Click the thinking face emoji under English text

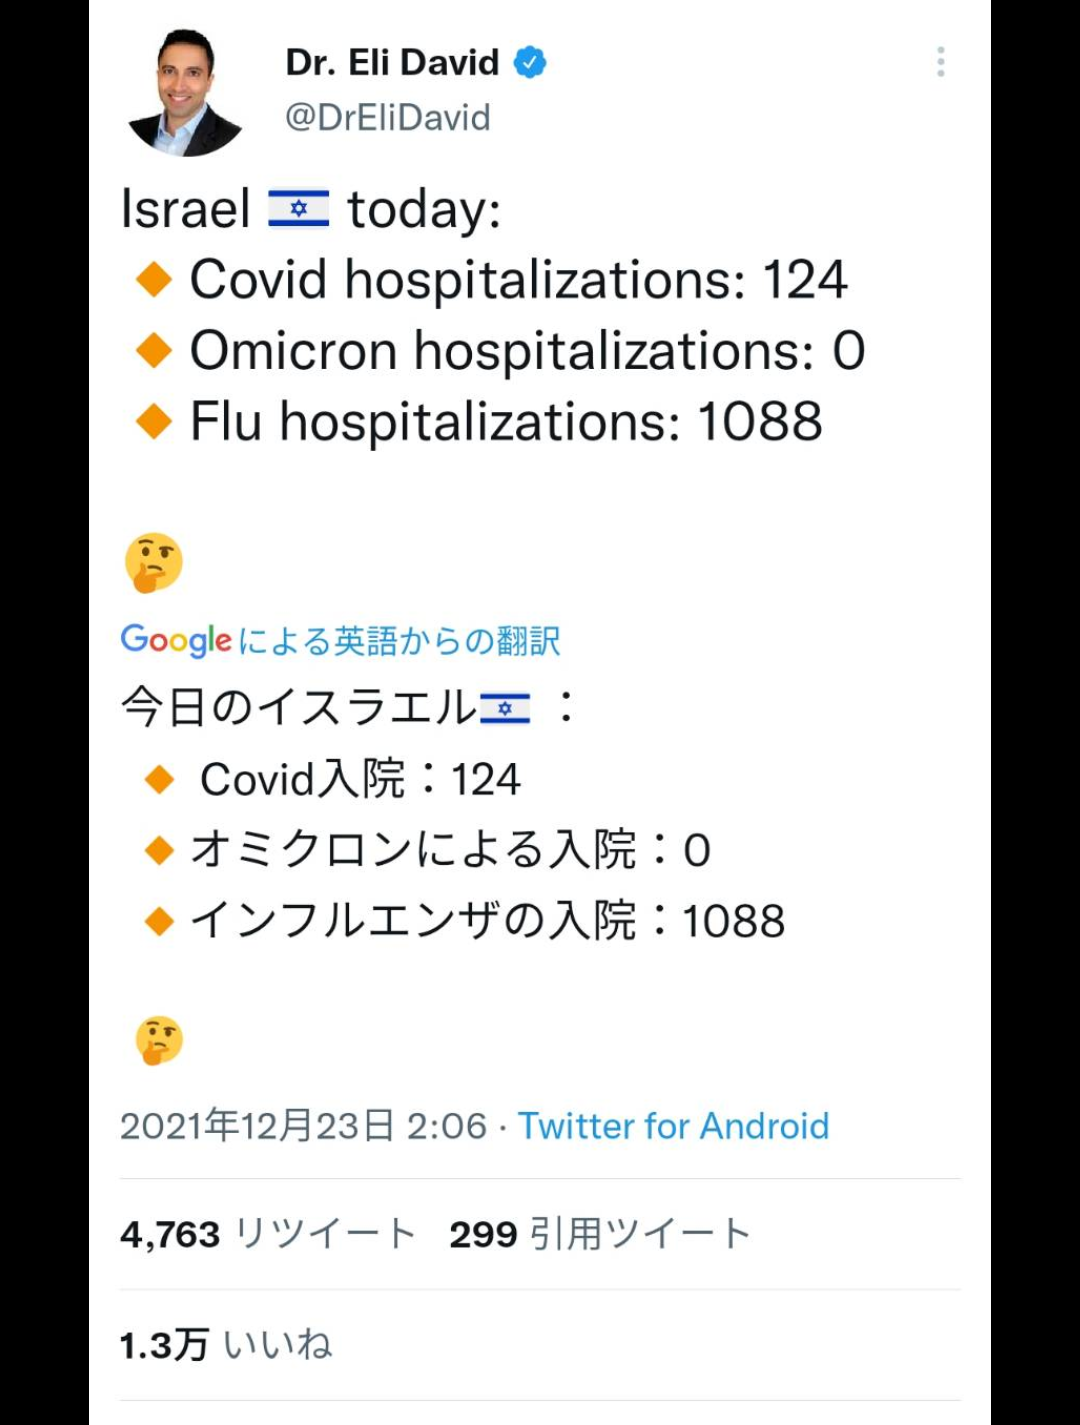[154, 562]
